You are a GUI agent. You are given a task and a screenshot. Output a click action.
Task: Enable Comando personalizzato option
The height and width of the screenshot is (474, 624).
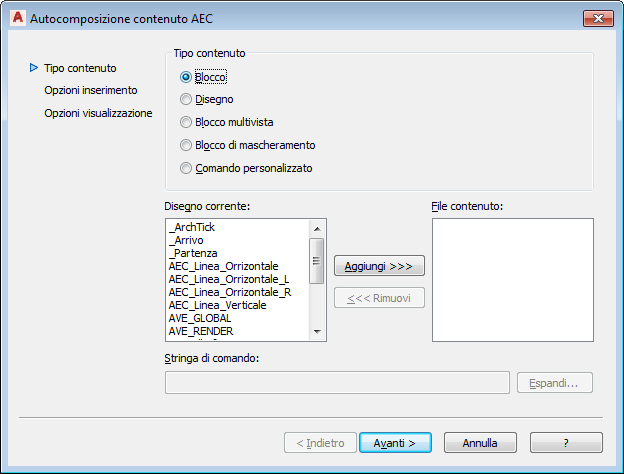tap(185, 168)
